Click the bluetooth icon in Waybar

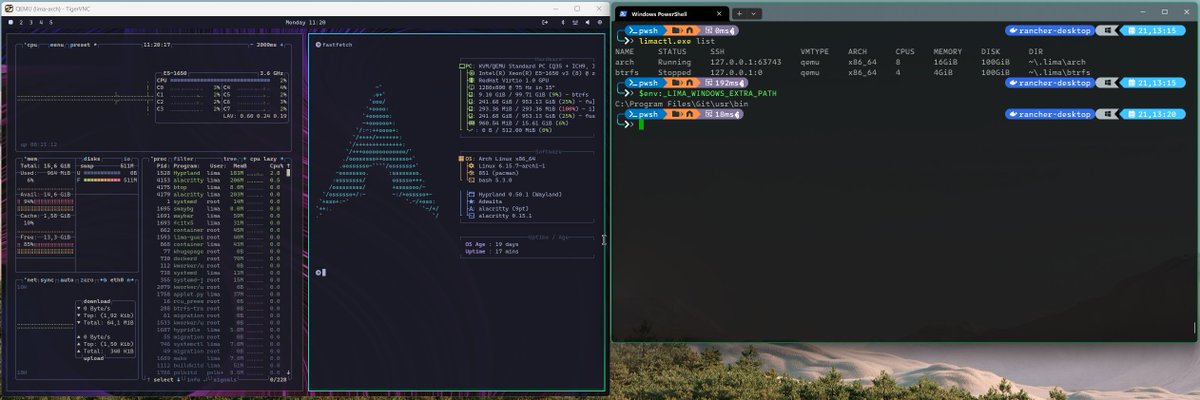pos(562,22)
